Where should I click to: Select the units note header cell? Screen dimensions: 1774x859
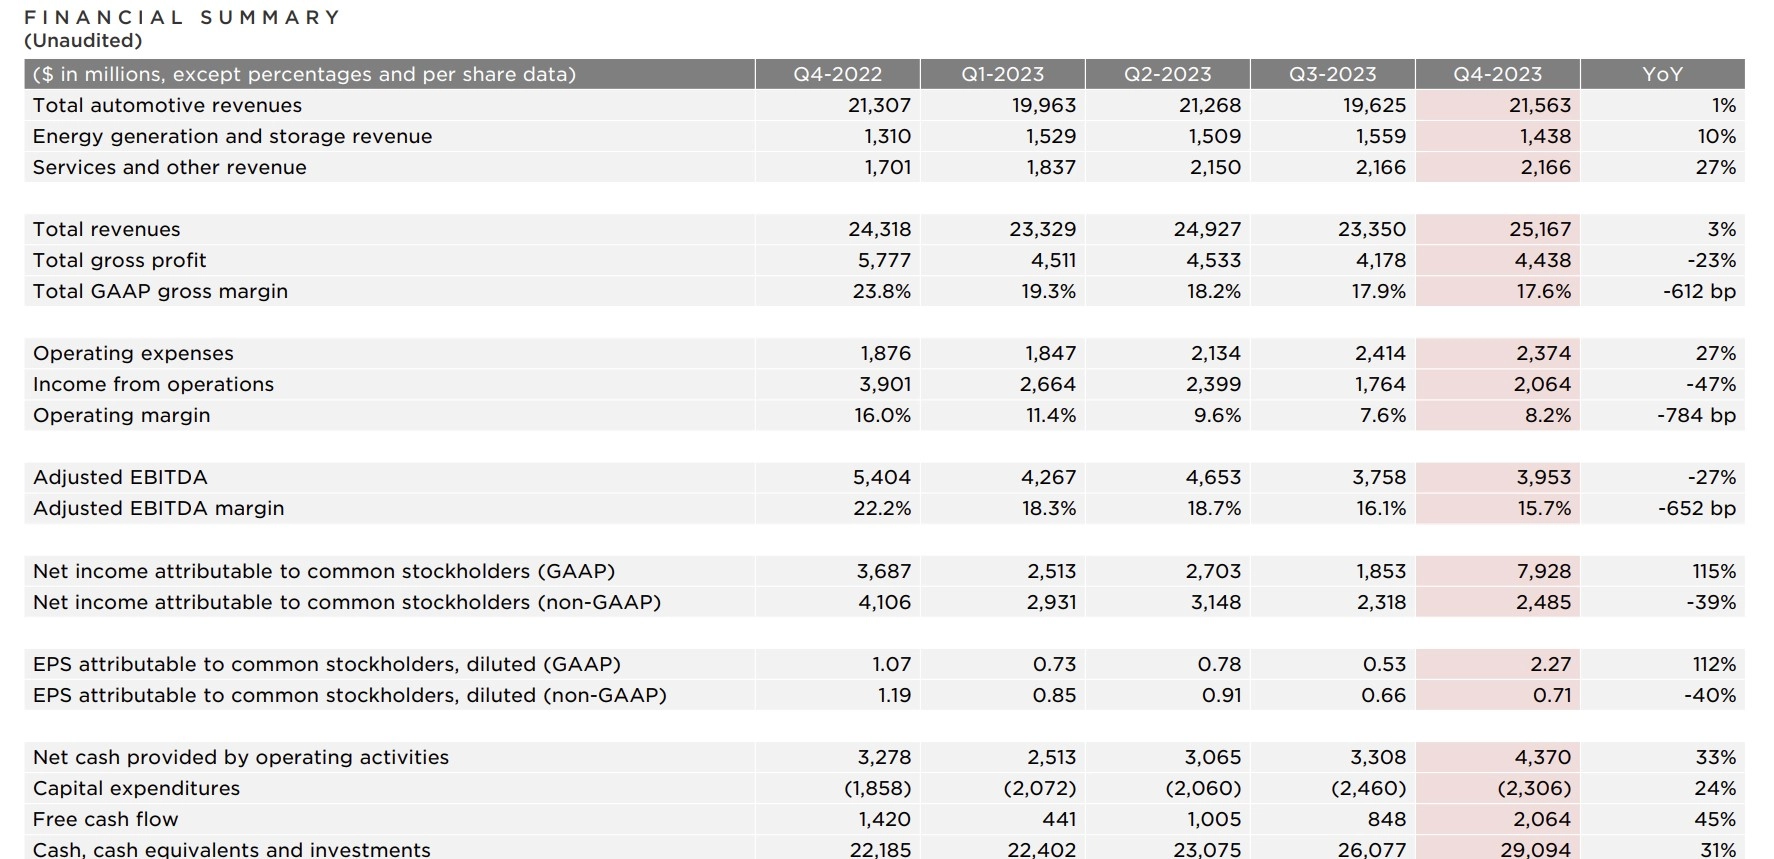pos(304,74)
